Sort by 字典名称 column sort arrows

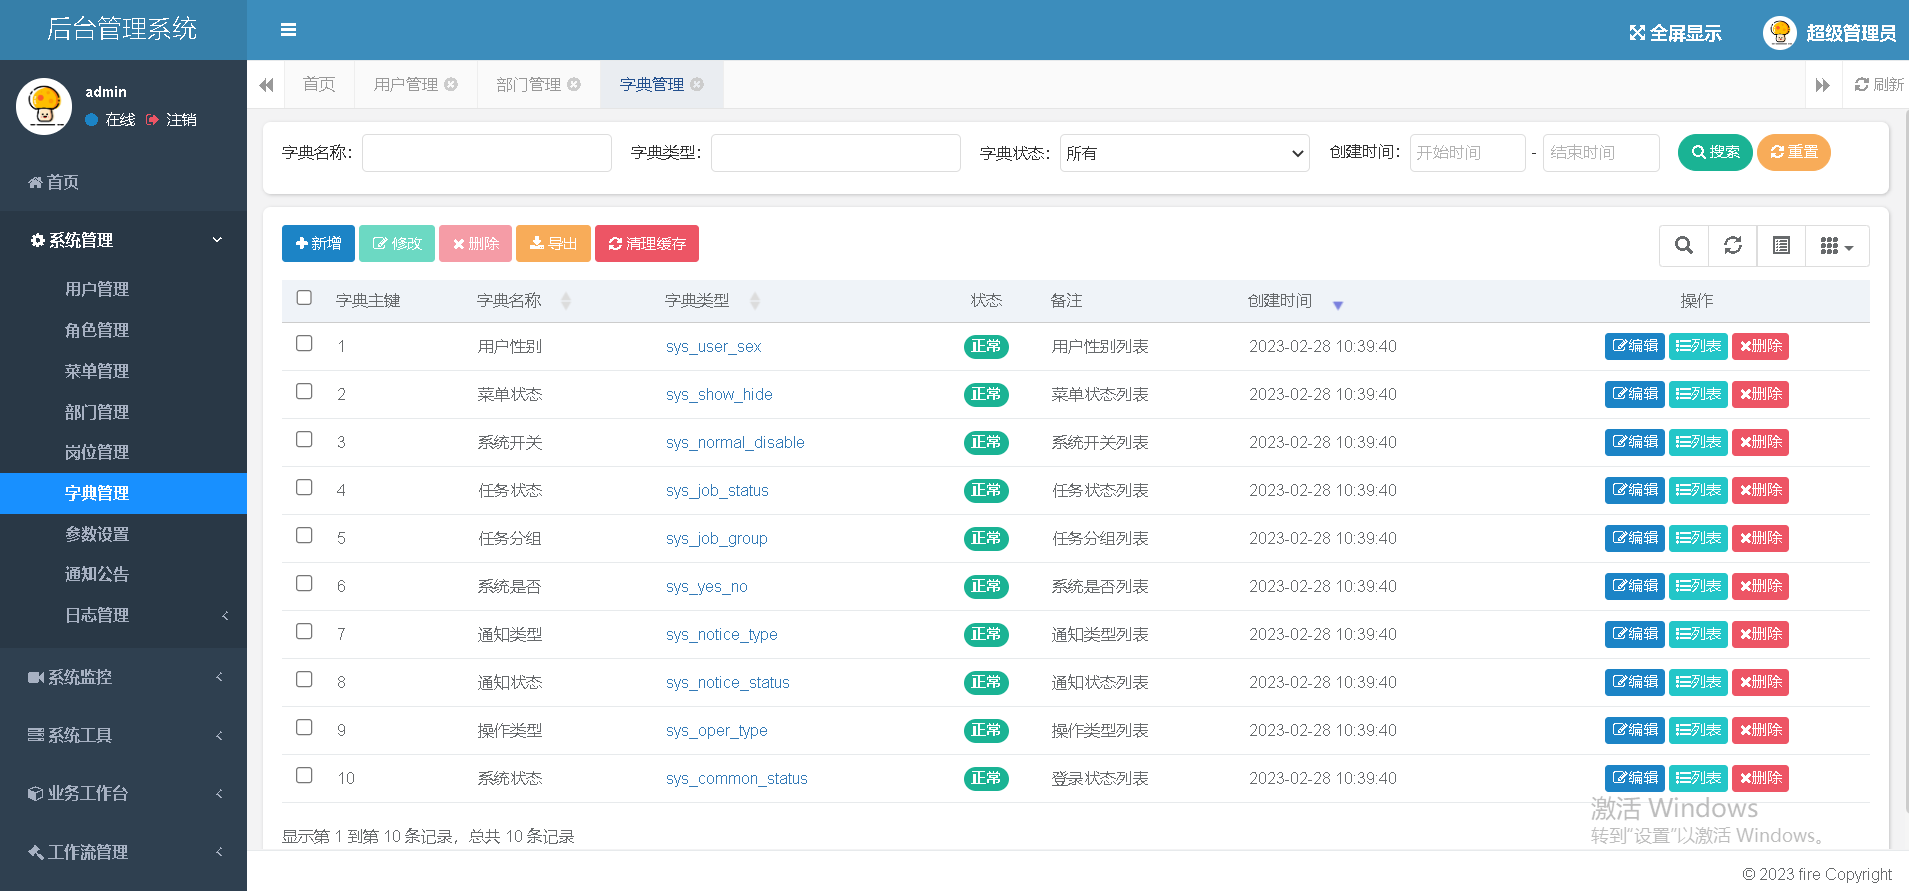click(x=566, y=301)
